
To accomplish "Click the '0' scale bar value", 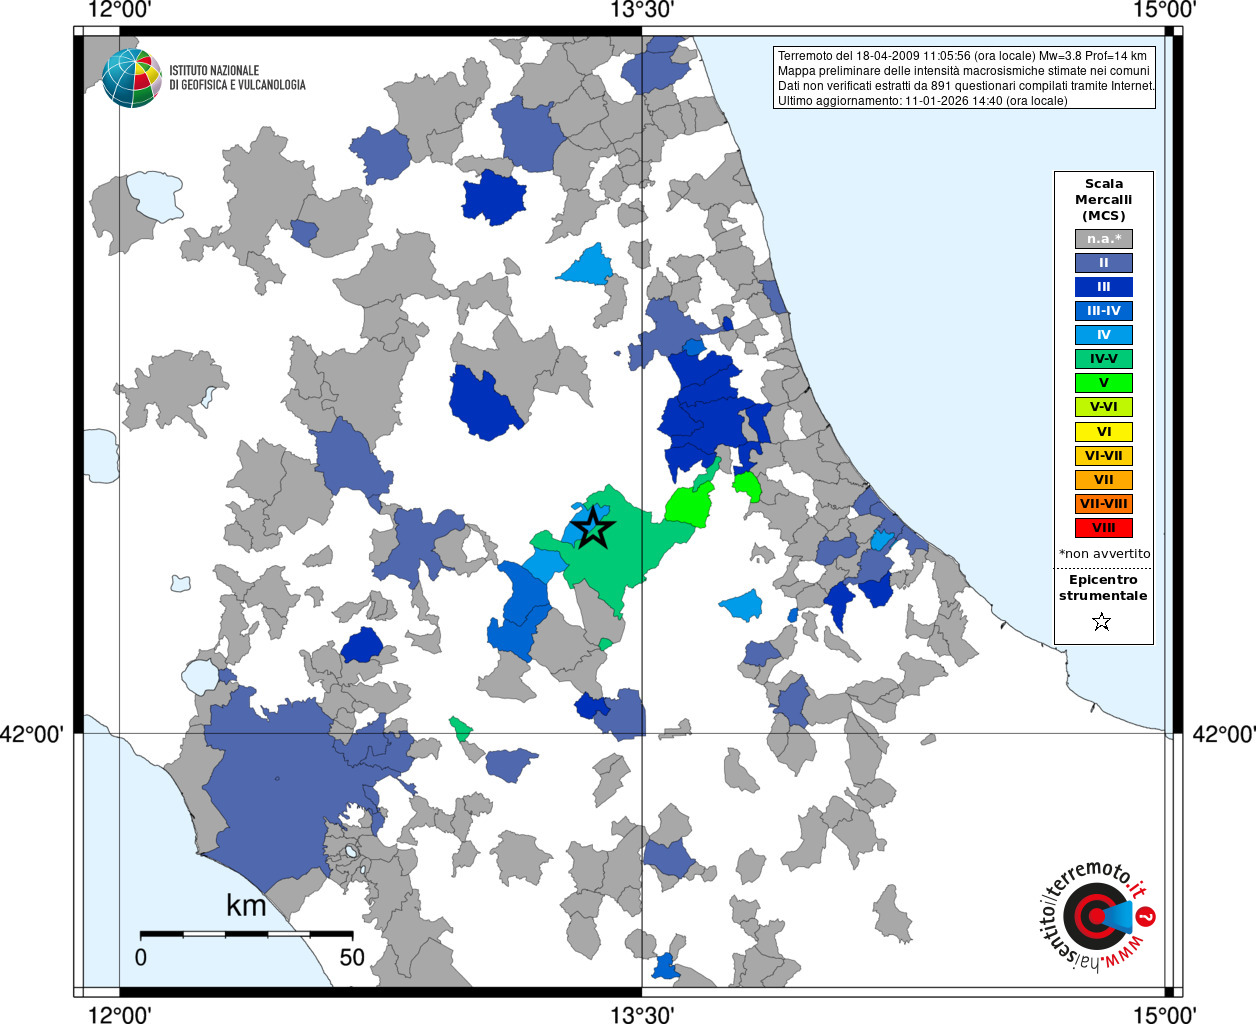I will 141,957.
